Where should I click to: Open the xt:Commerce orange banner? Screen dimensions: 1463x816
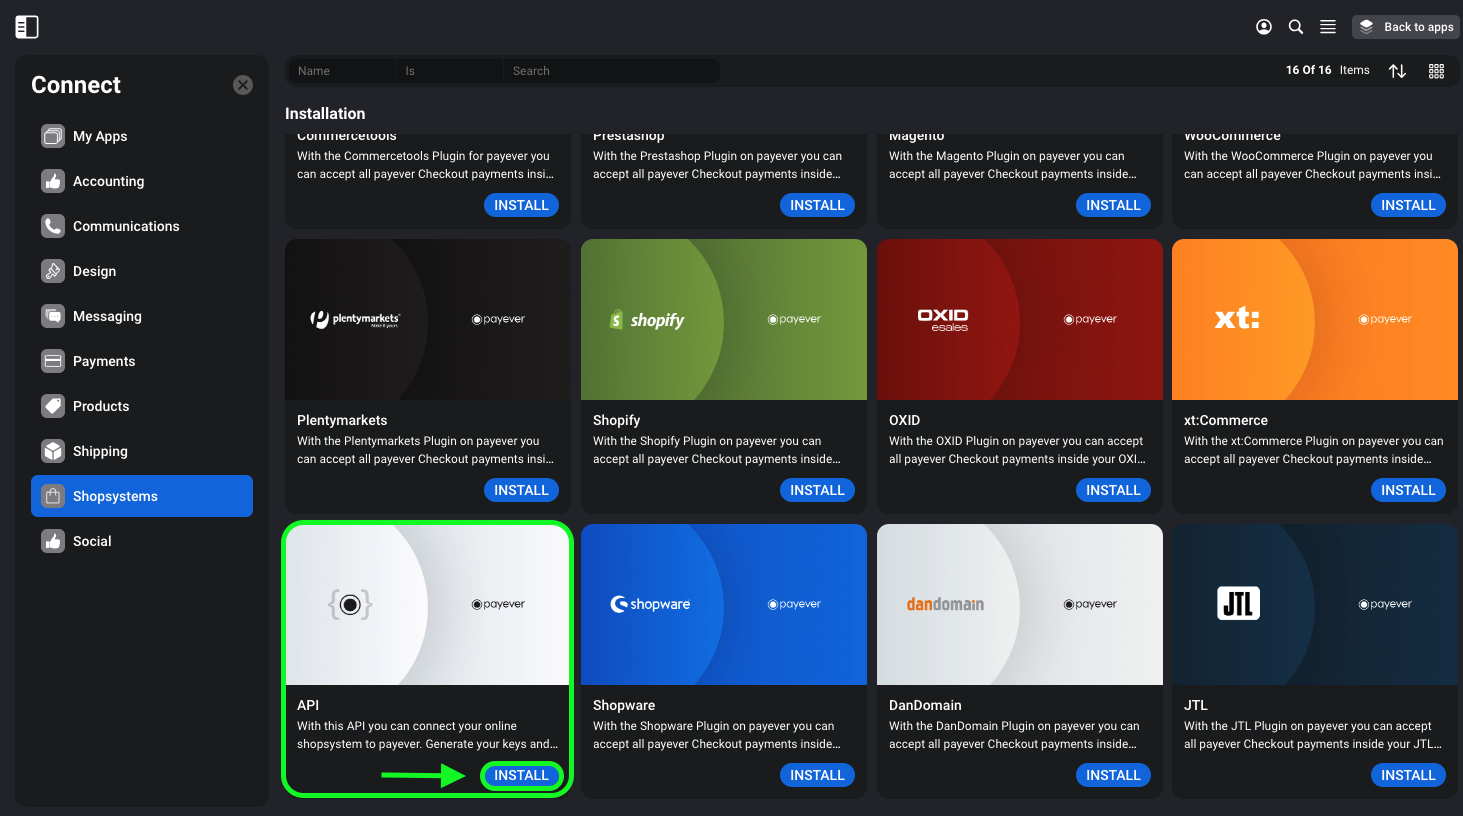(1315, 320)
